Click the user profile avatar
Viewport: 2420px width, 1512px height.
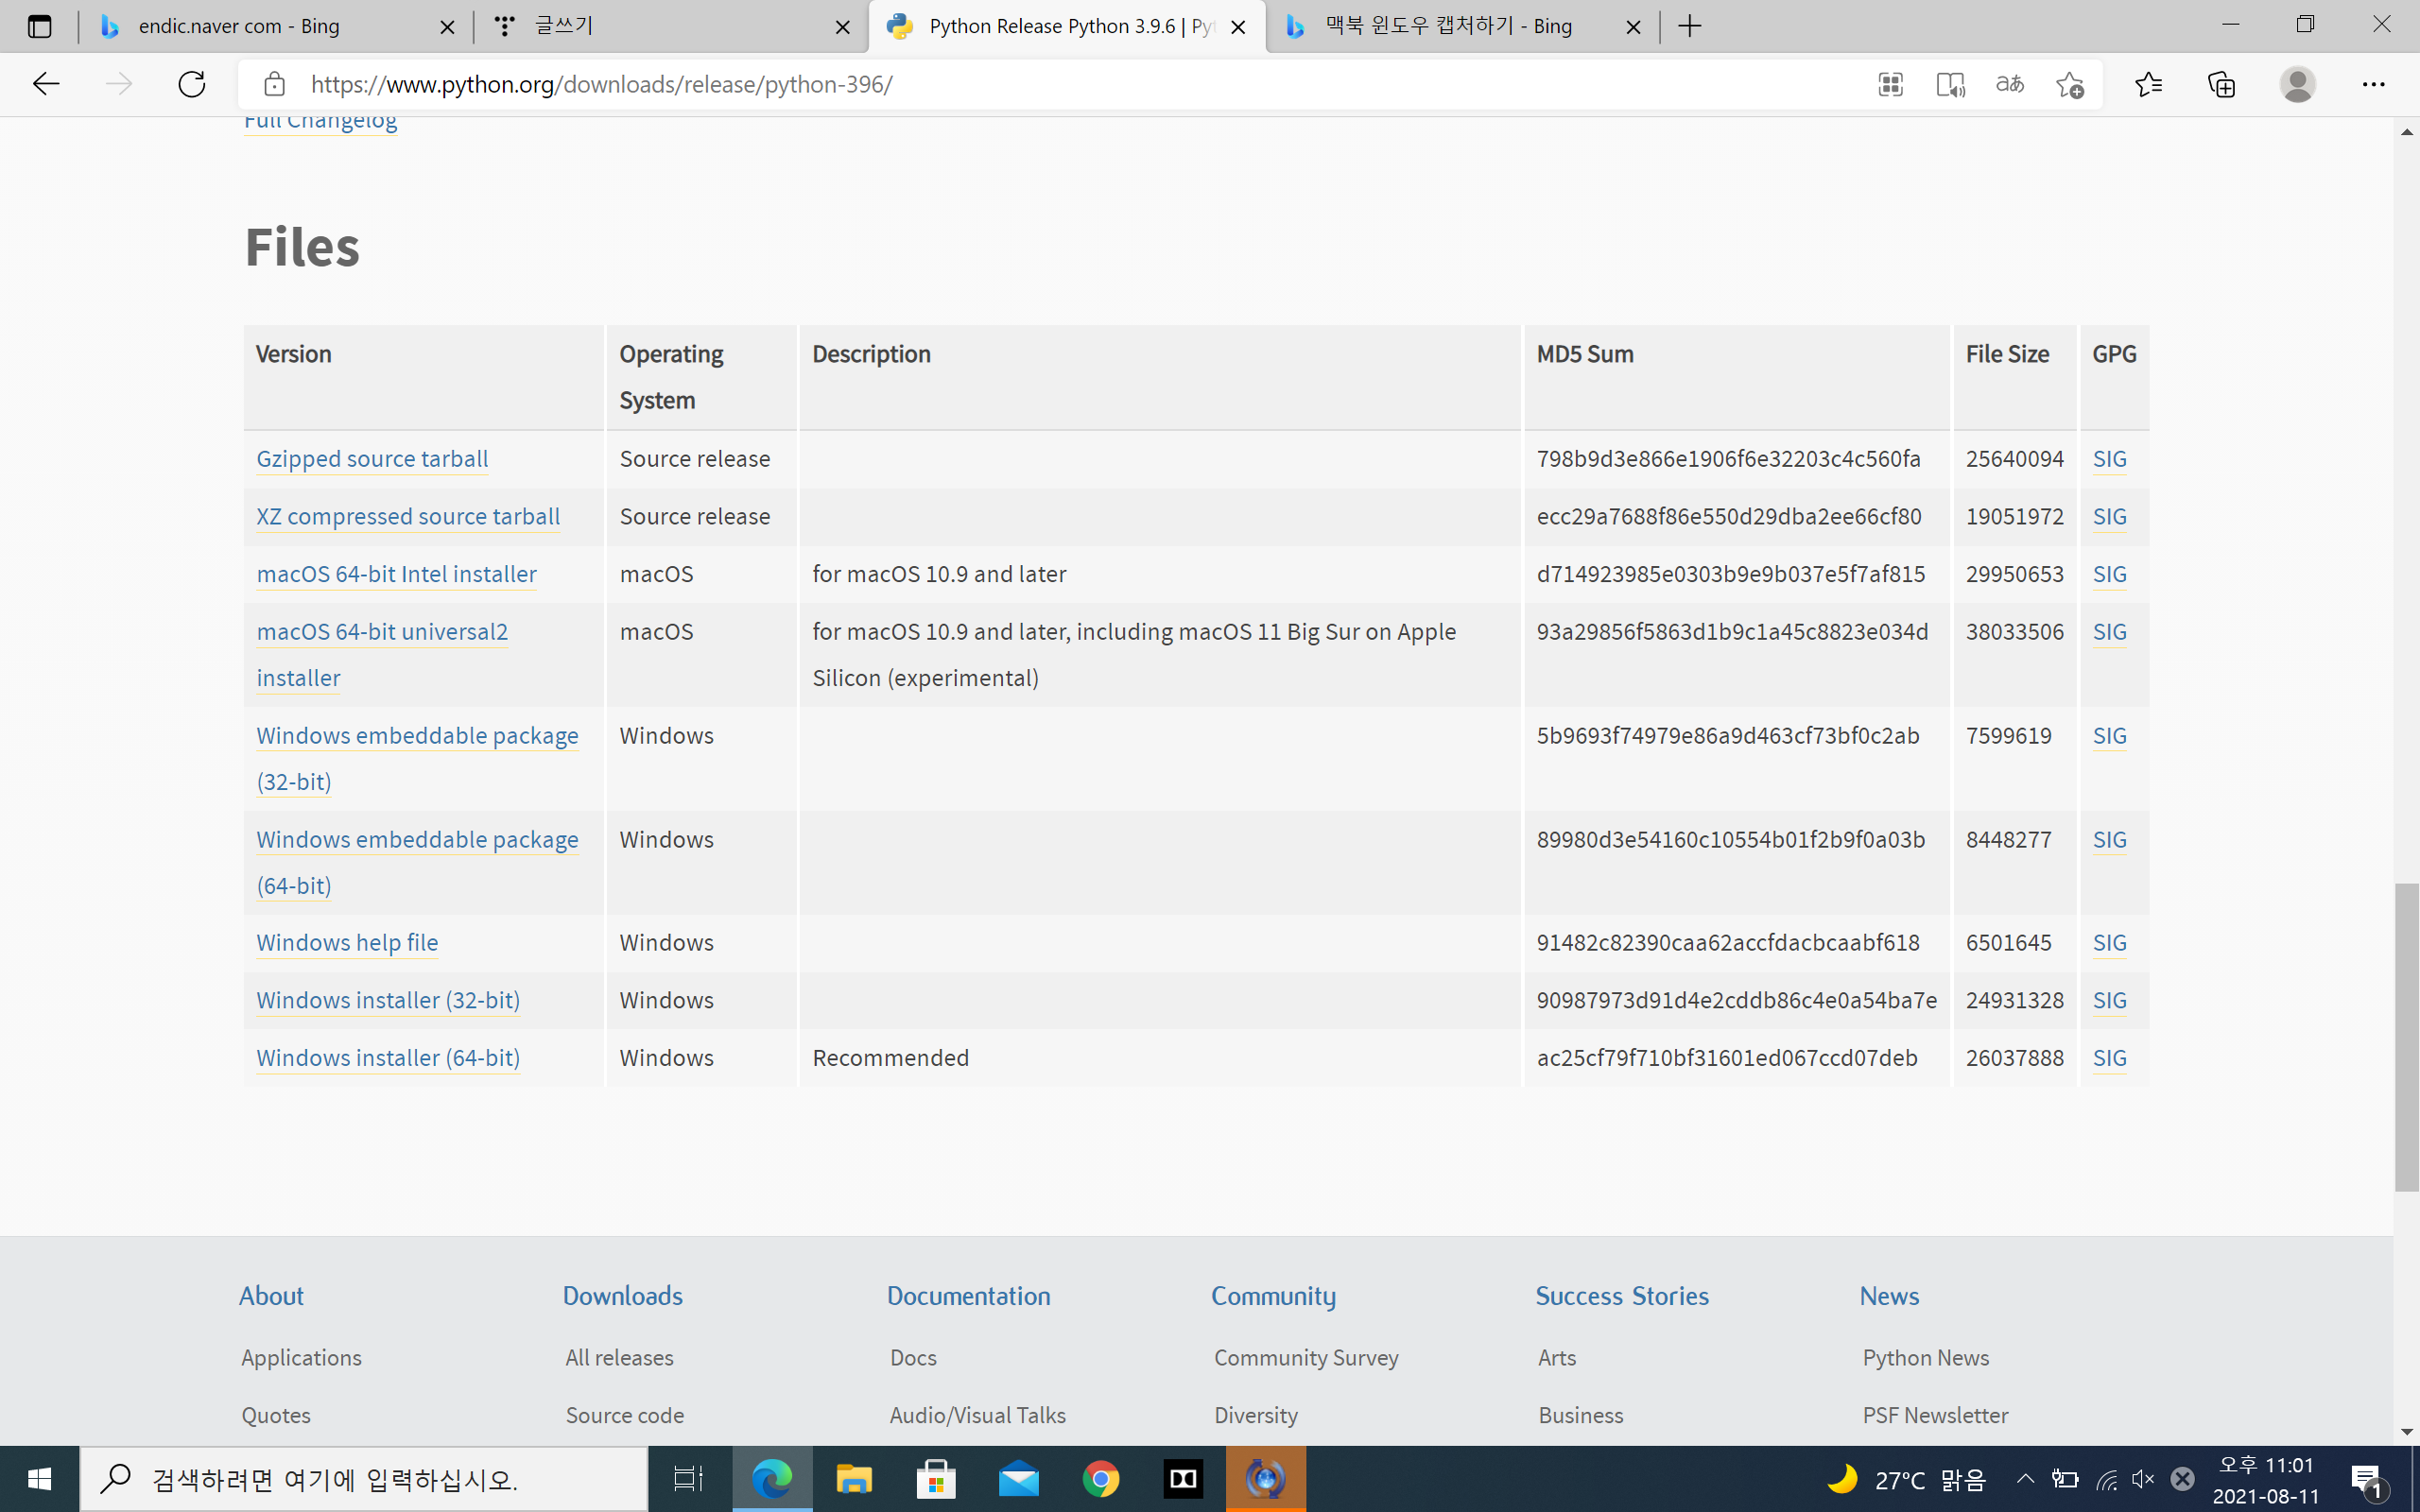point(2297,84)
